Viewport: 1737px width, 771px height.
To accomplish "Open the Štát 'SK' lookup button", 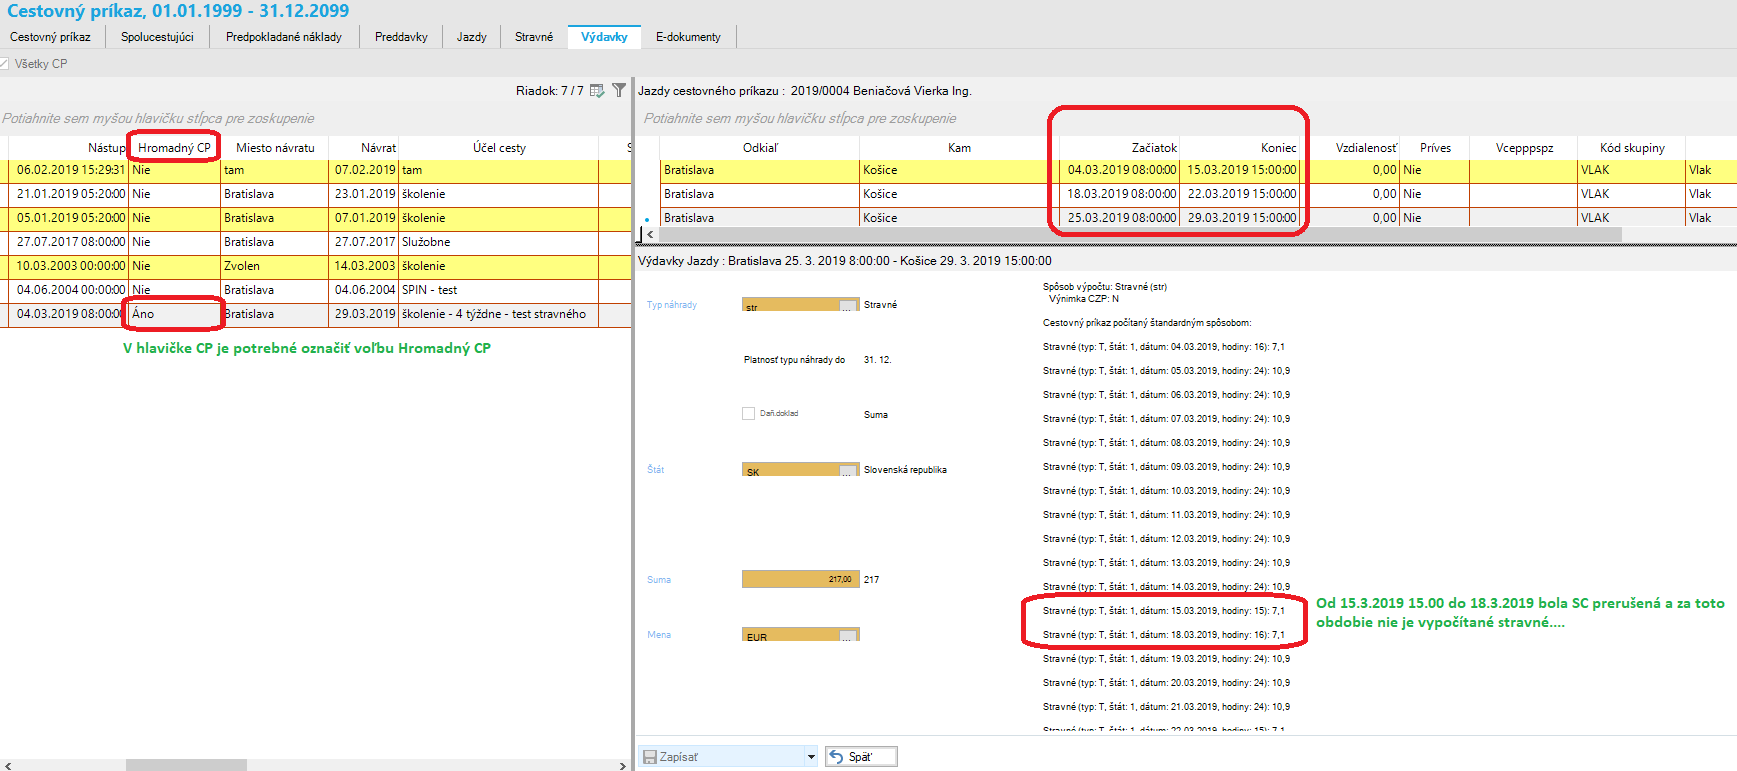I will coord(848,470).
